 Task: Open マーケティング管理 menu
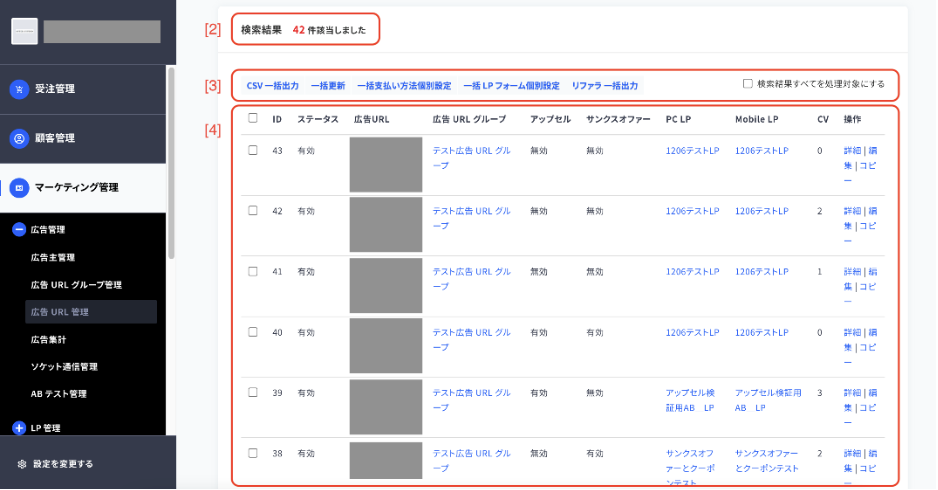coord(83,188)
